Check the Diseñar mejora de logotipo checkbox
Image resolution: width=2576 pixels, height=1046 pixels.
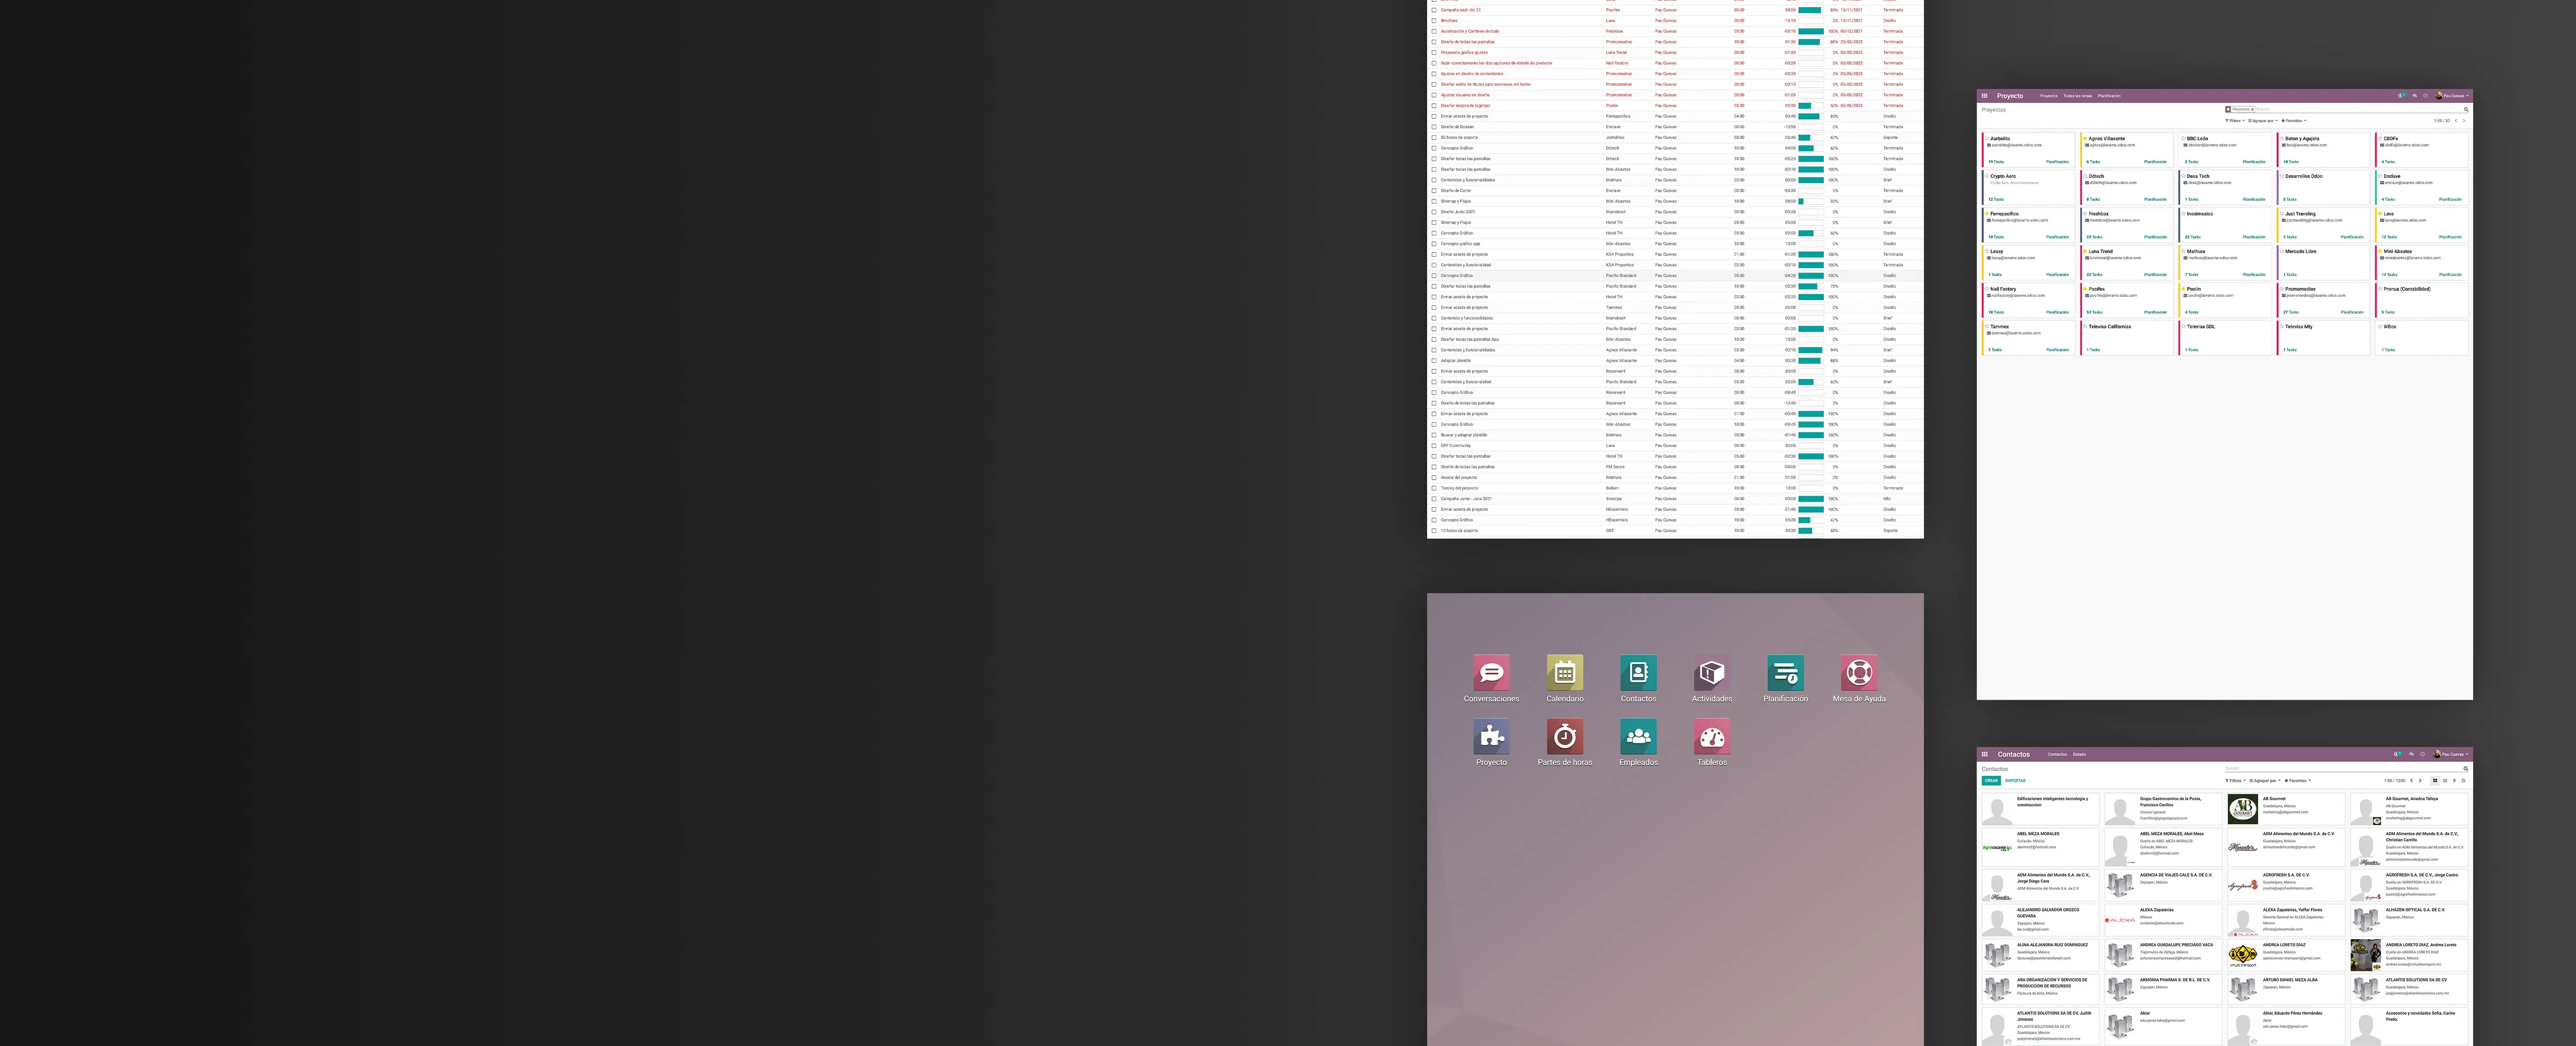(1434, 106)
